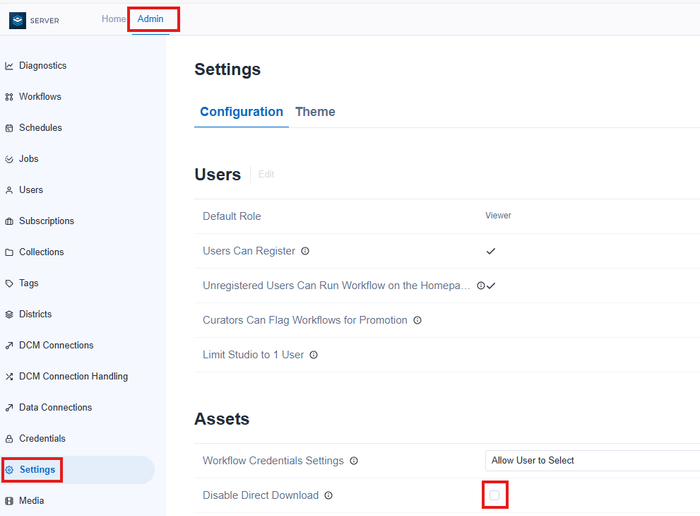The width and height of the screenshot is (700, 516).
Task: Click the Workflow Credentials Settings label
Action: 273,461
